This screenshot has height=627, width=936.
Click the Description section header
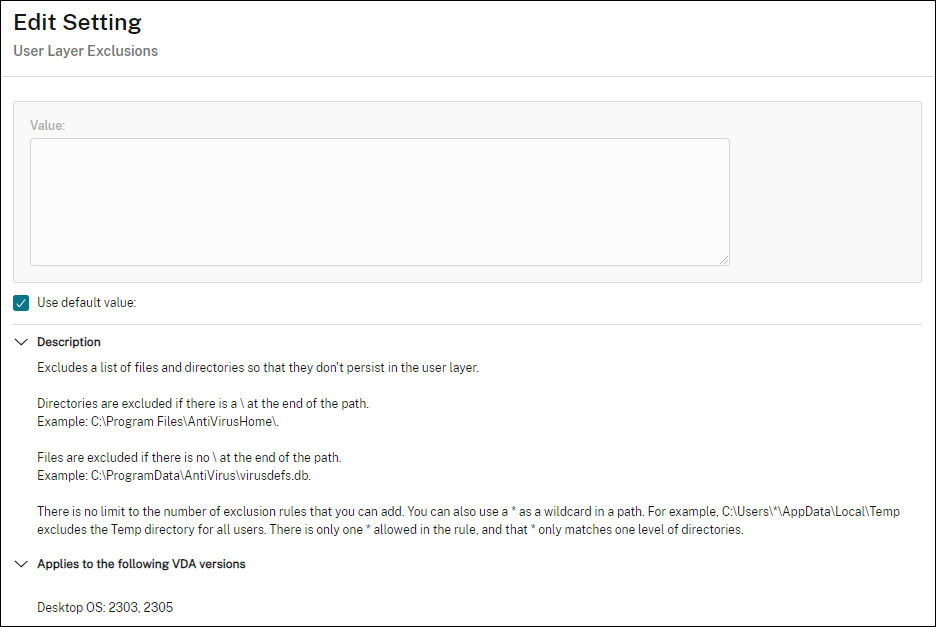[x=69, y=341]
